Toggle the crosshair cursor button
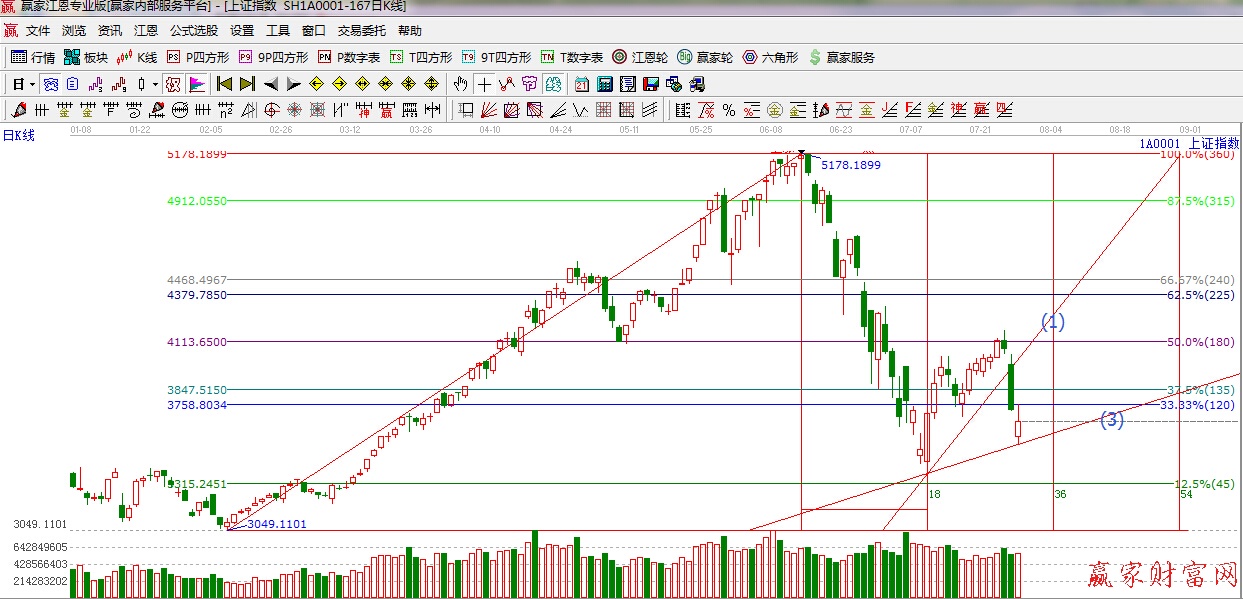The height and width of the screenshot is (599, 1243). point(484,84)
